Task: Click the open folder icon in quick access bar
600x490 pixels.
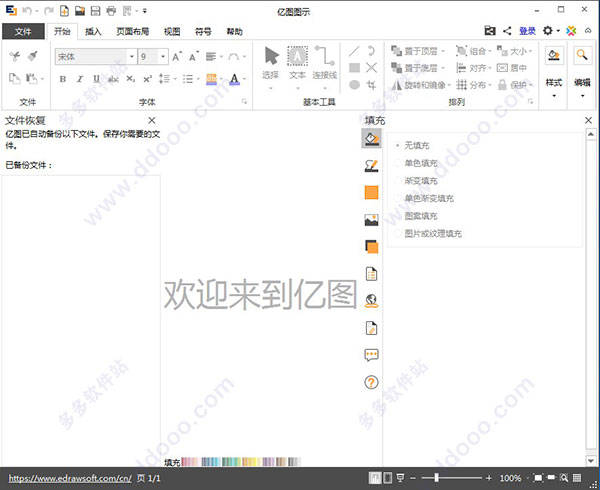Action: coord(80,11)
